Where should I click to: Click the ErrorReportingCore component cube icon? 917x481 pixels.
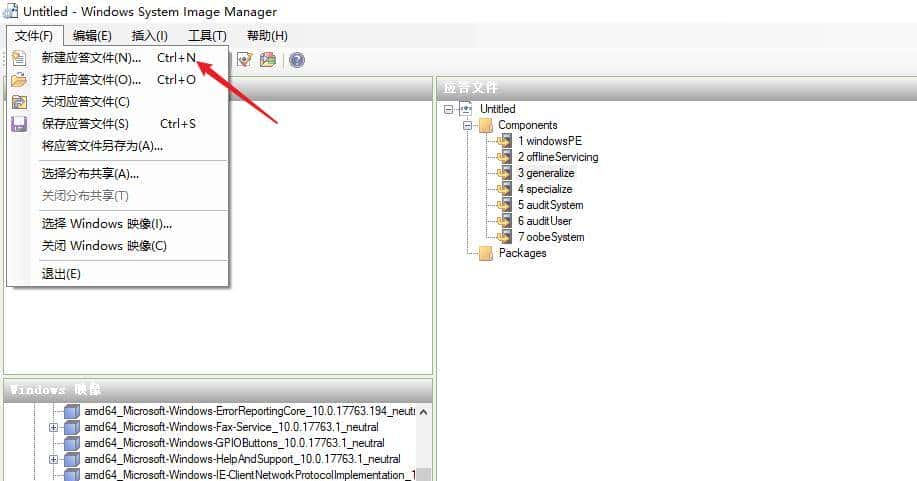coord(71,411)
